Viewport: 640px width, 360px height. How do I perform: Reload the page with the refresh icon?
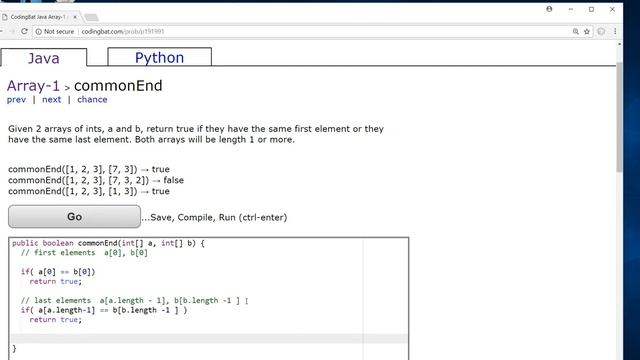pos(24,31)
